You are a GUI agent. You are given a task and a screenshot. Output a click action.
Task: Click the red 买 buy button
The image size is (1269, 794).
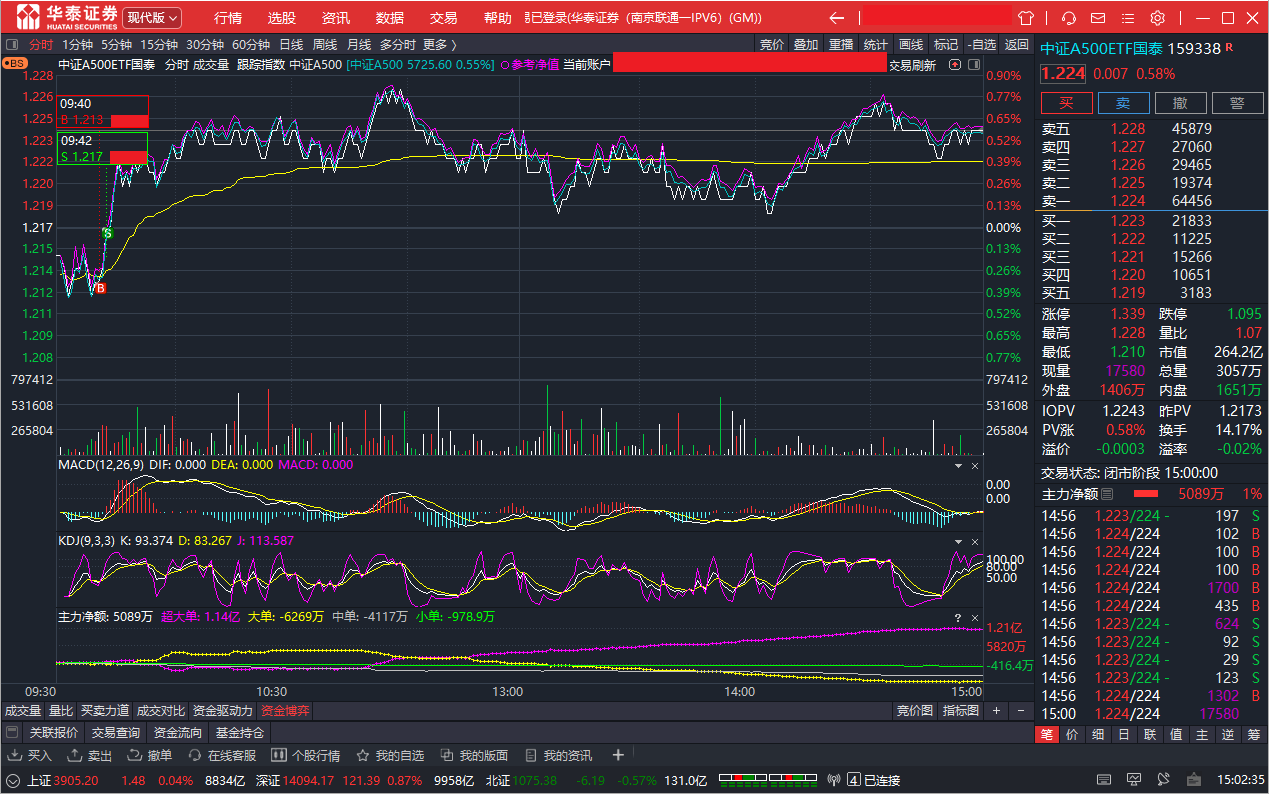[1066, 102]
